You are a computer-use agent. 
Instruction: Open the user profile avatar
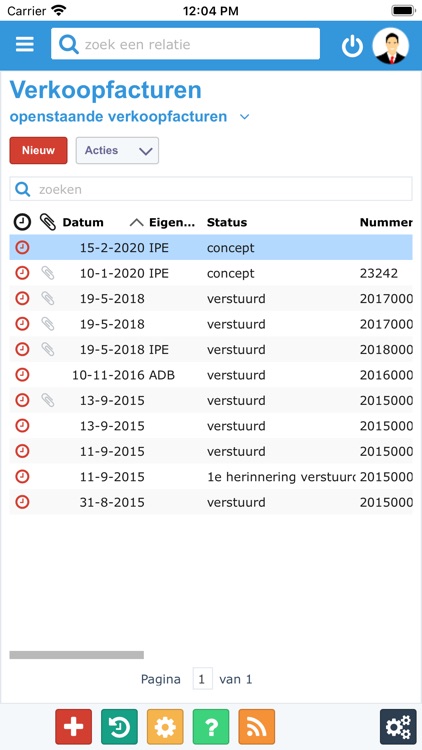pos(390,45)
